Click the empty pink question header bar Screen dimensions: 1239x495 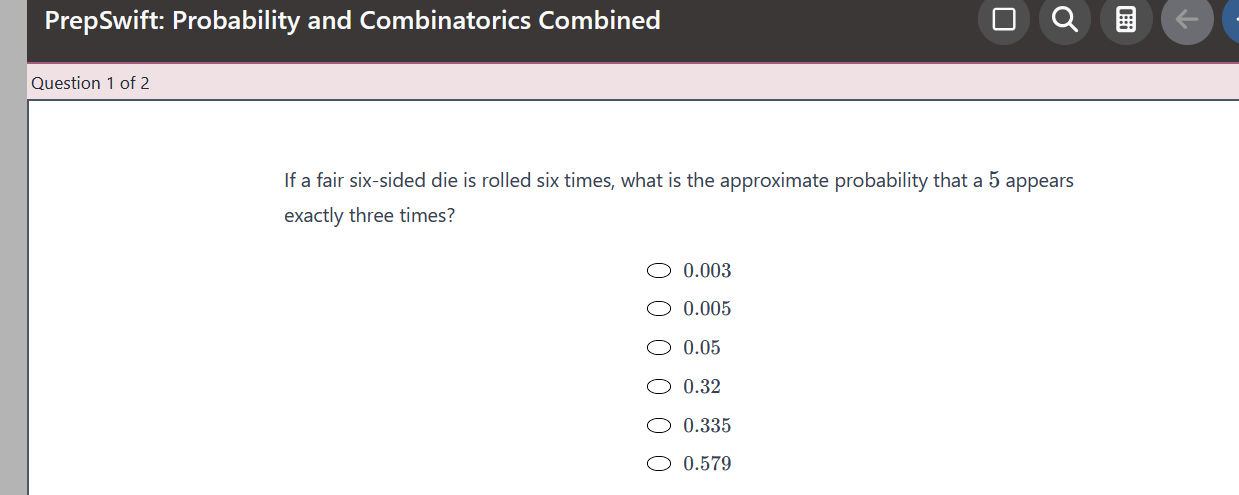[x=700, y=83]
